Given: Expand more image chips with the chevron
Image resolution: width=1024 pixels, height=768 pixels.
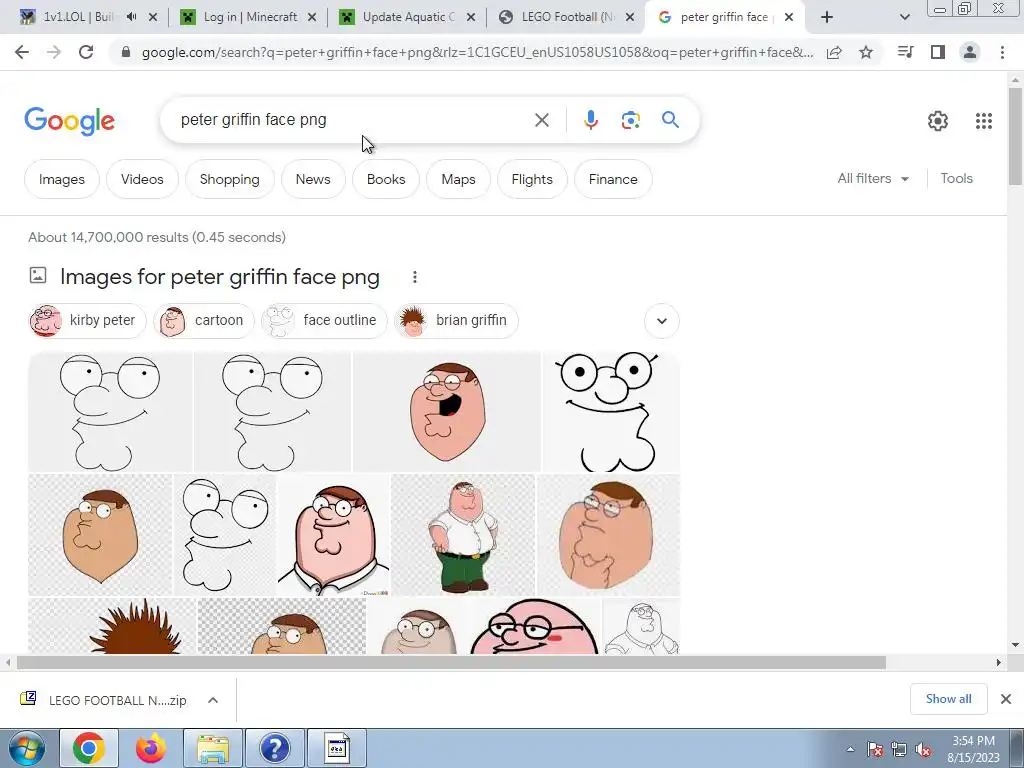Looking at the screenshot, I should pyautogui.click(x=662, y=321).
